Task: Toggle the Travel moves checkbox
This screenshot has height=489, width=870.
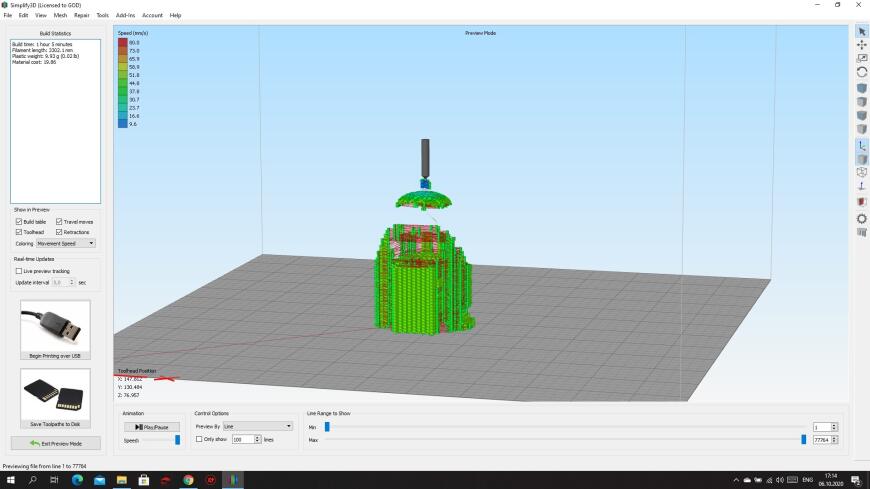Action: [x=59, y=221]
